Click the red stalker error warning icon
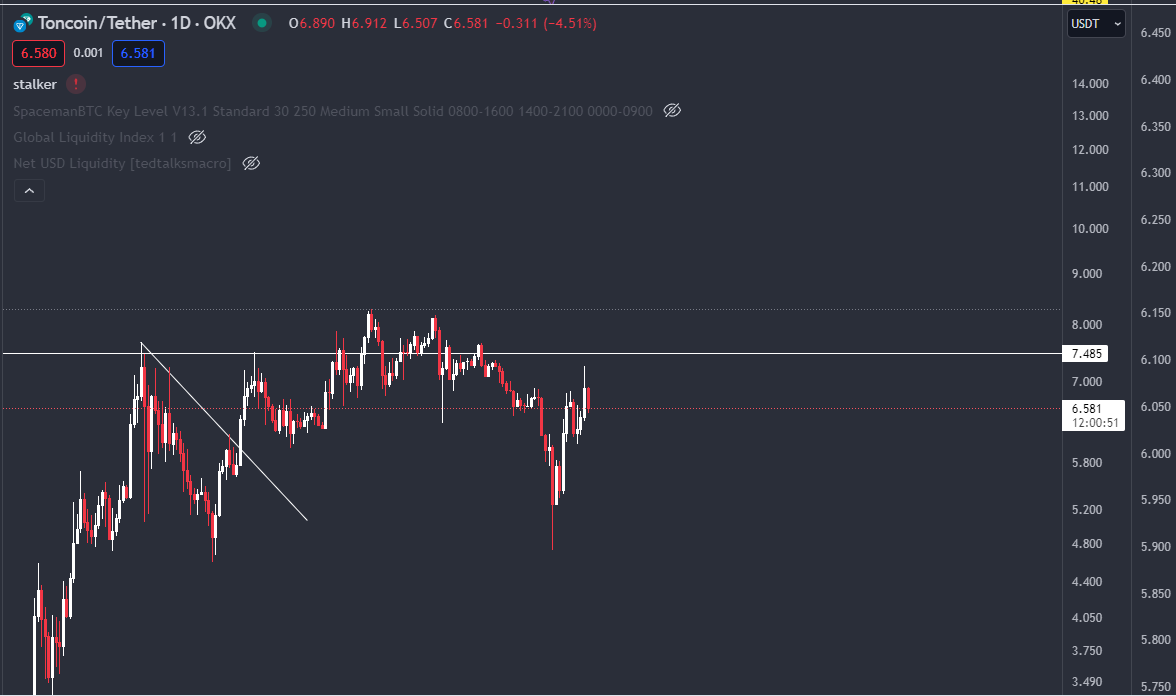Image resolution: width=1176 pixels, height=696 pixels. pos(77,85)
